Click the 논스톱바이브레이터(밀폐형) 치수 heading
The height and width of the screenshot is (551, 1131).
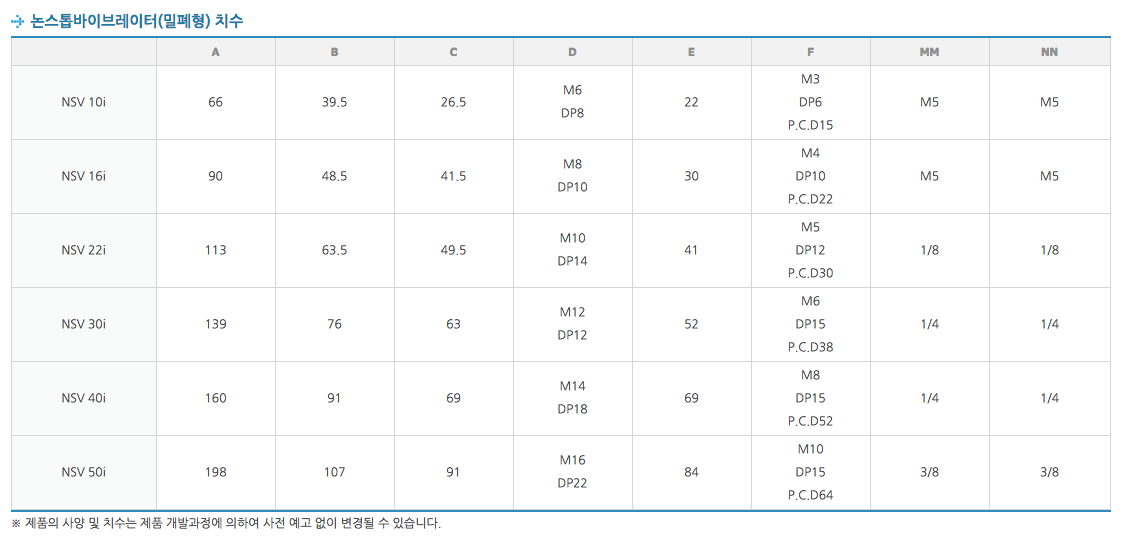pos(137,21)
